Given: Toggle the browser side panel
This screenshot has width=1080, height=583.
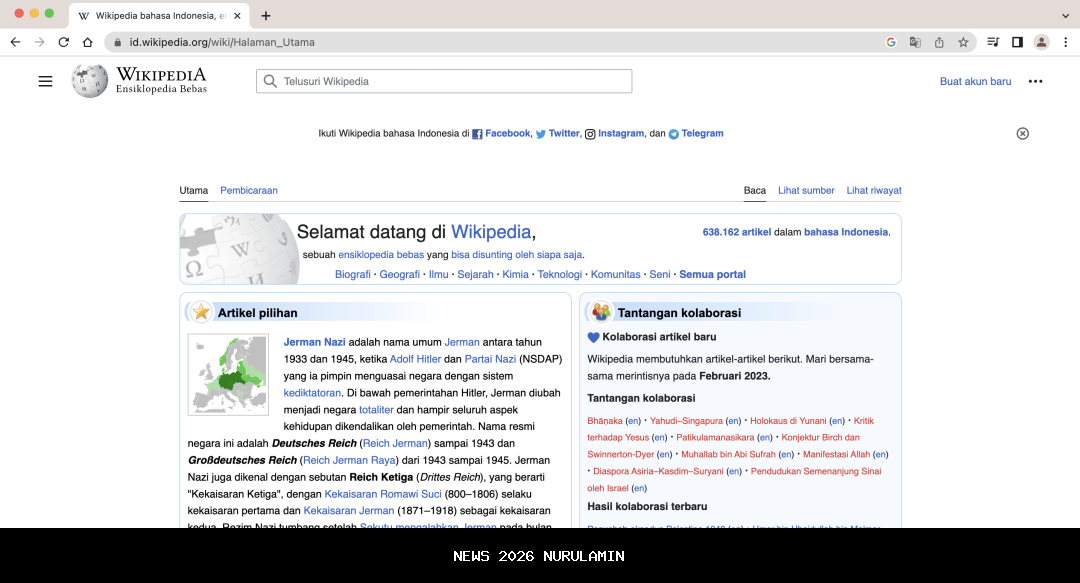Looking at the screenshot, I should click(1017, 42).
